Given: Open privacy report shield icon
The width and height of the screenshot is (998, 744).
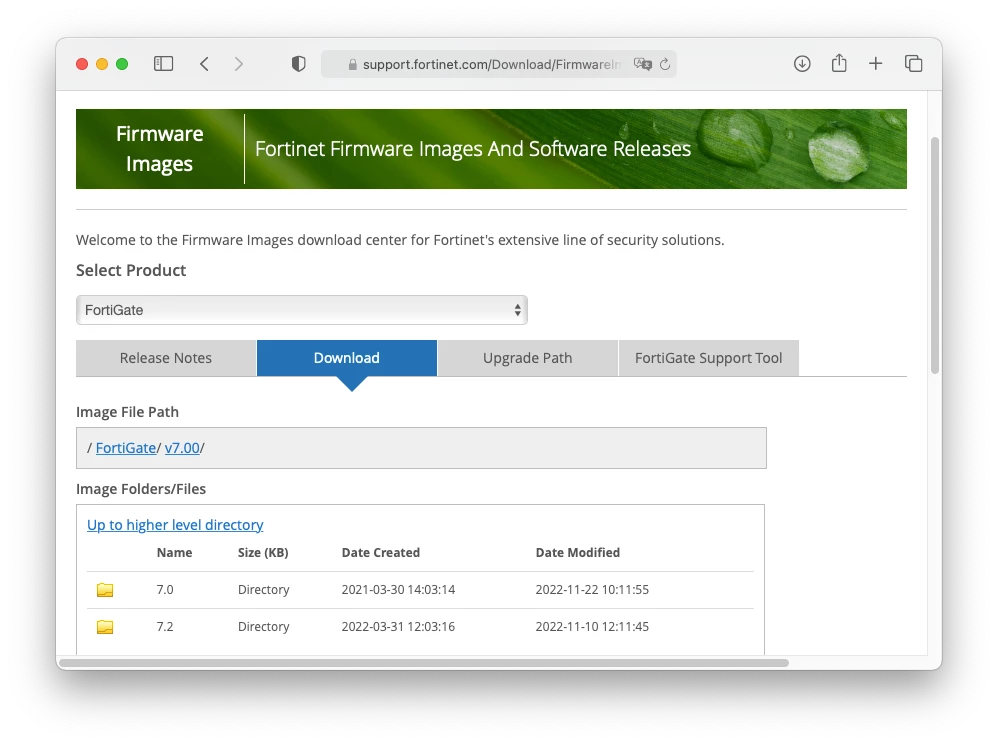Looking at the screenshot, I should pyautogui.click(x=299, y=64).
